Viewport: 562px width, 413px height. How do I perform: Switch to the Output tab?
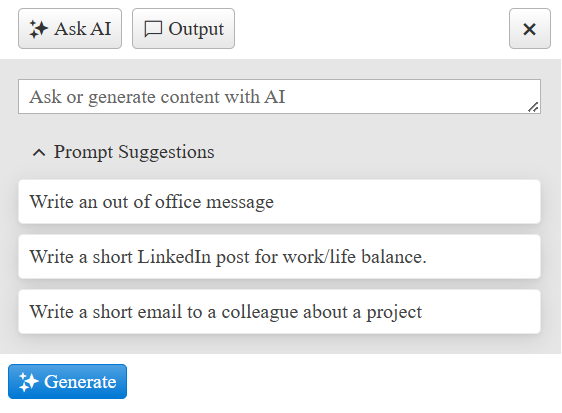(183, 29)
